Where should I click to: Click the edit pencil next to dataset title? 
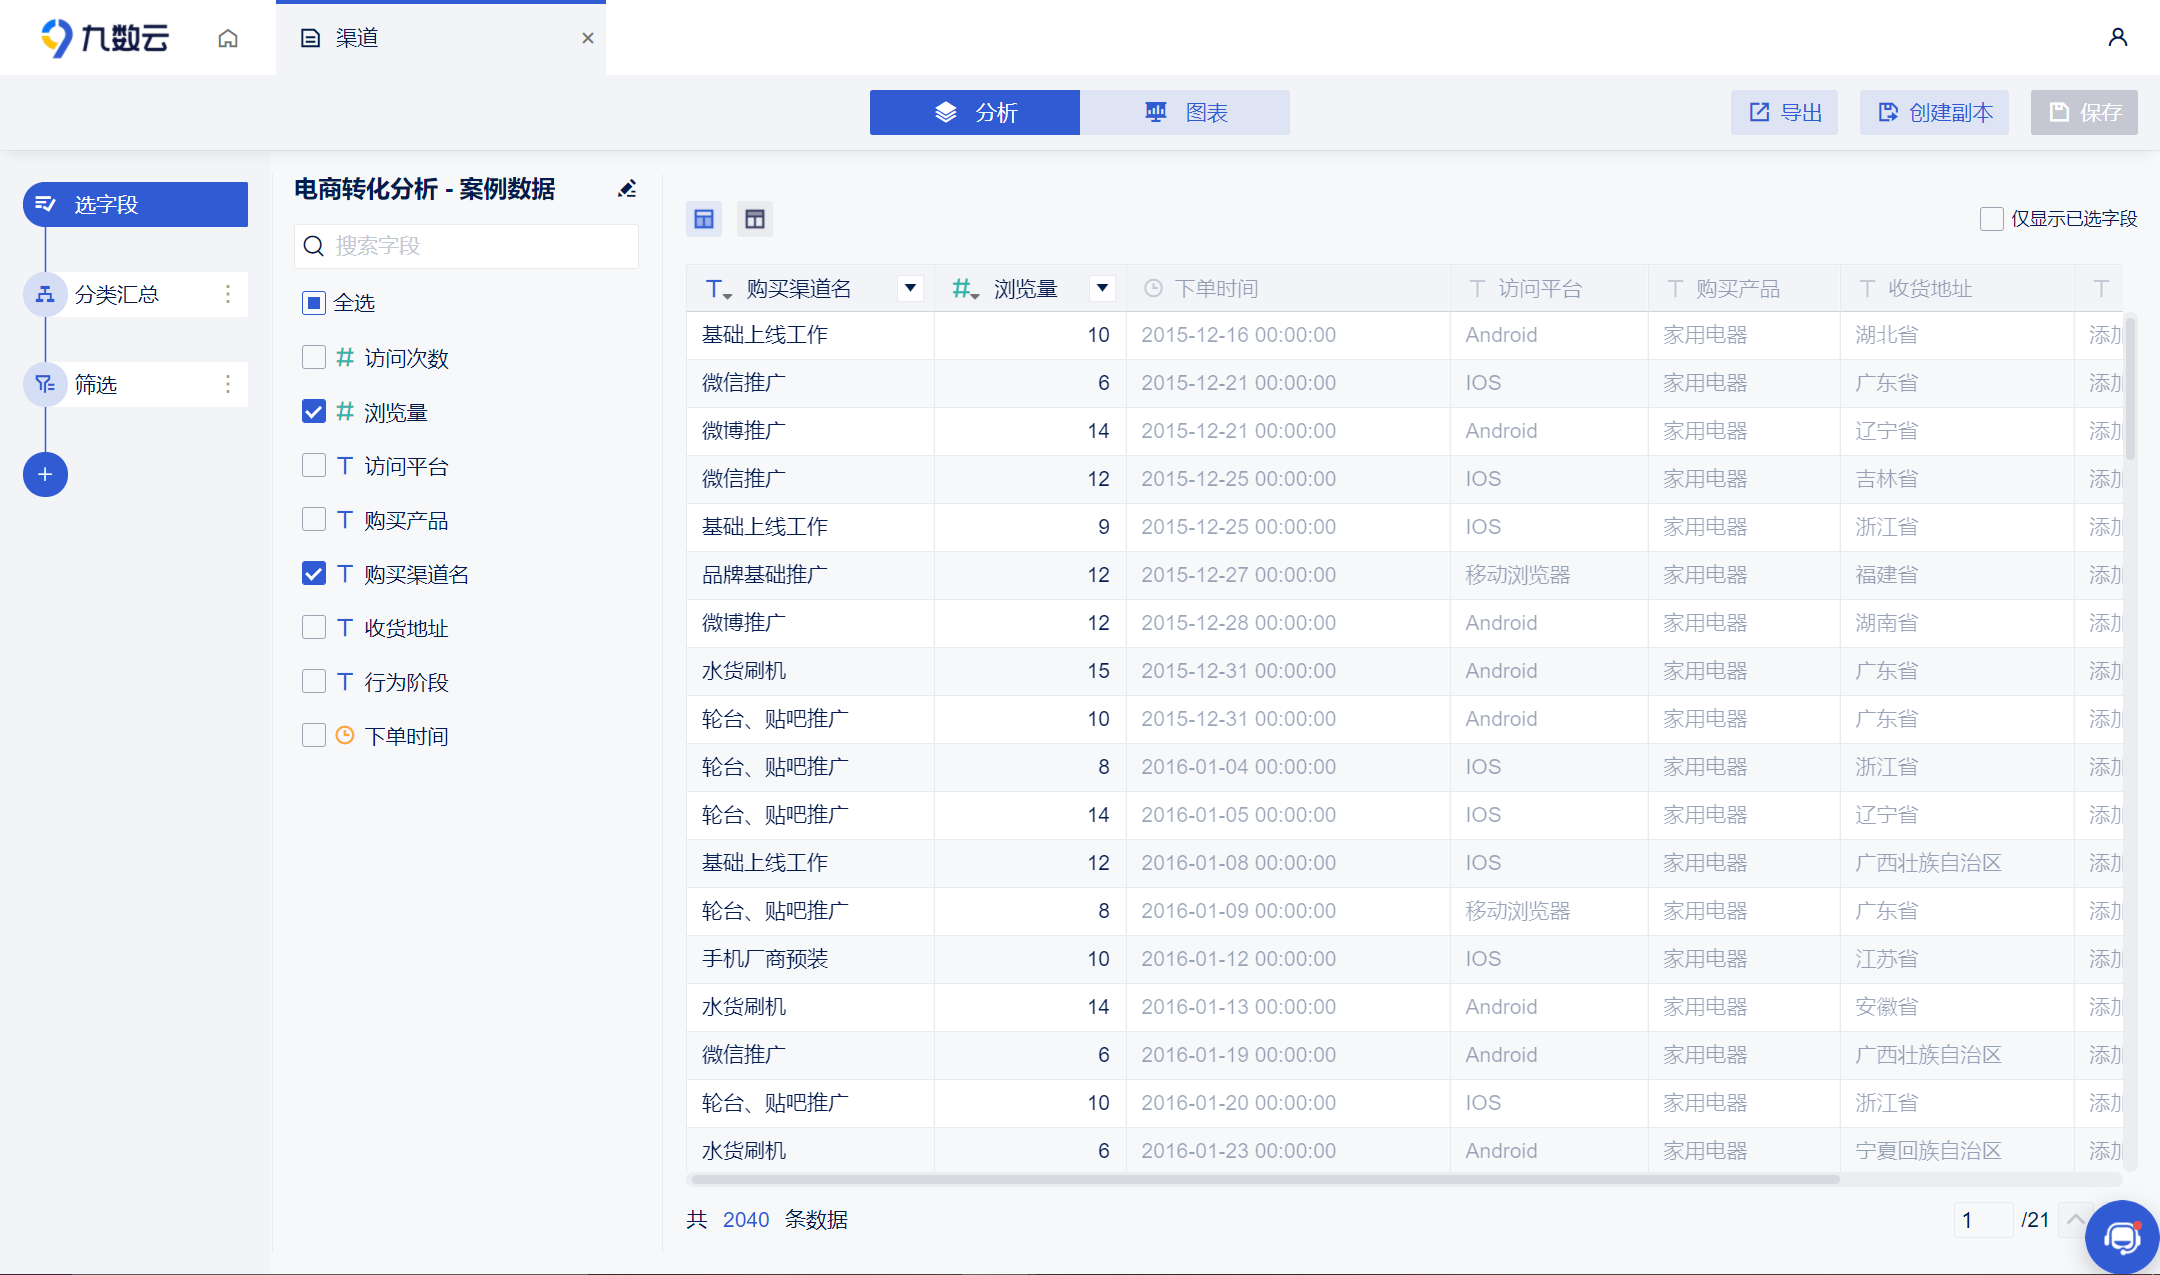coord(627,189)
